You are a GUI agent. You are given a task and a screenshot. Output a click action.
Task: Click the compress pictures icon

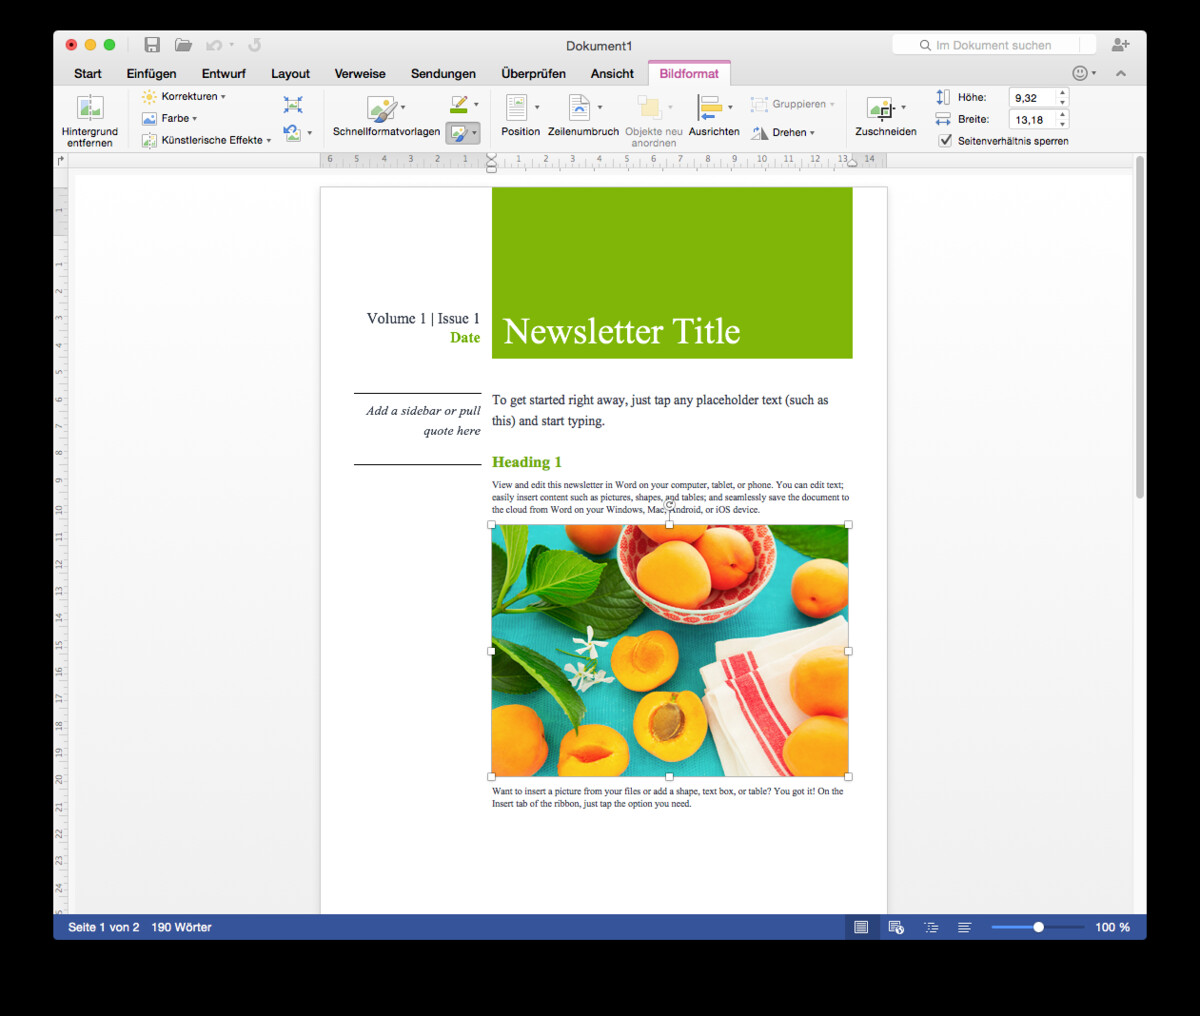[292, 105]
